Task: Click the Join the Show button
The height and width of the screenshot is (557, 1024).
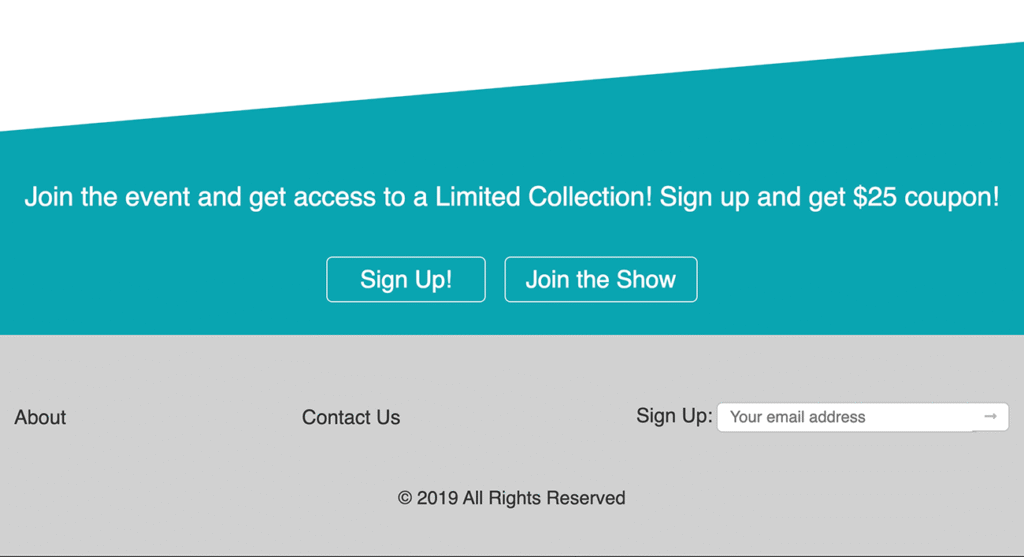Action: 600,280
